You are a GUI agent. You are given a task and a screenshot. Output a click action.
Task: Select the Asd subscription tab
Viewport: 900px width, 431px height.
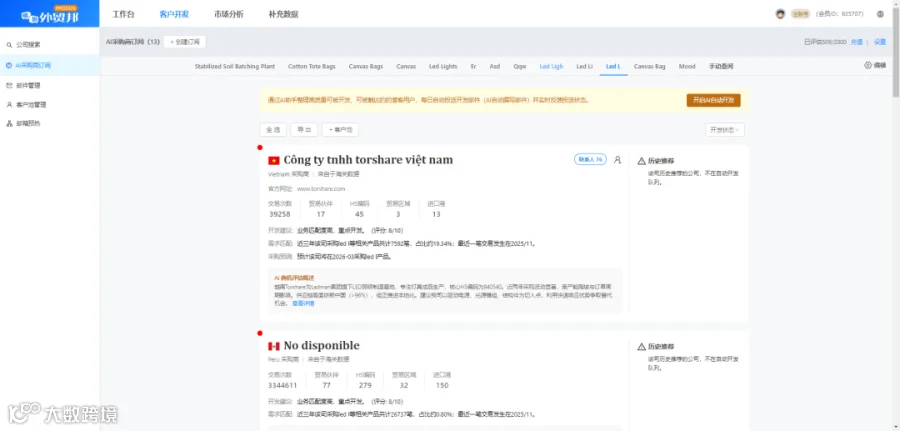495,67
